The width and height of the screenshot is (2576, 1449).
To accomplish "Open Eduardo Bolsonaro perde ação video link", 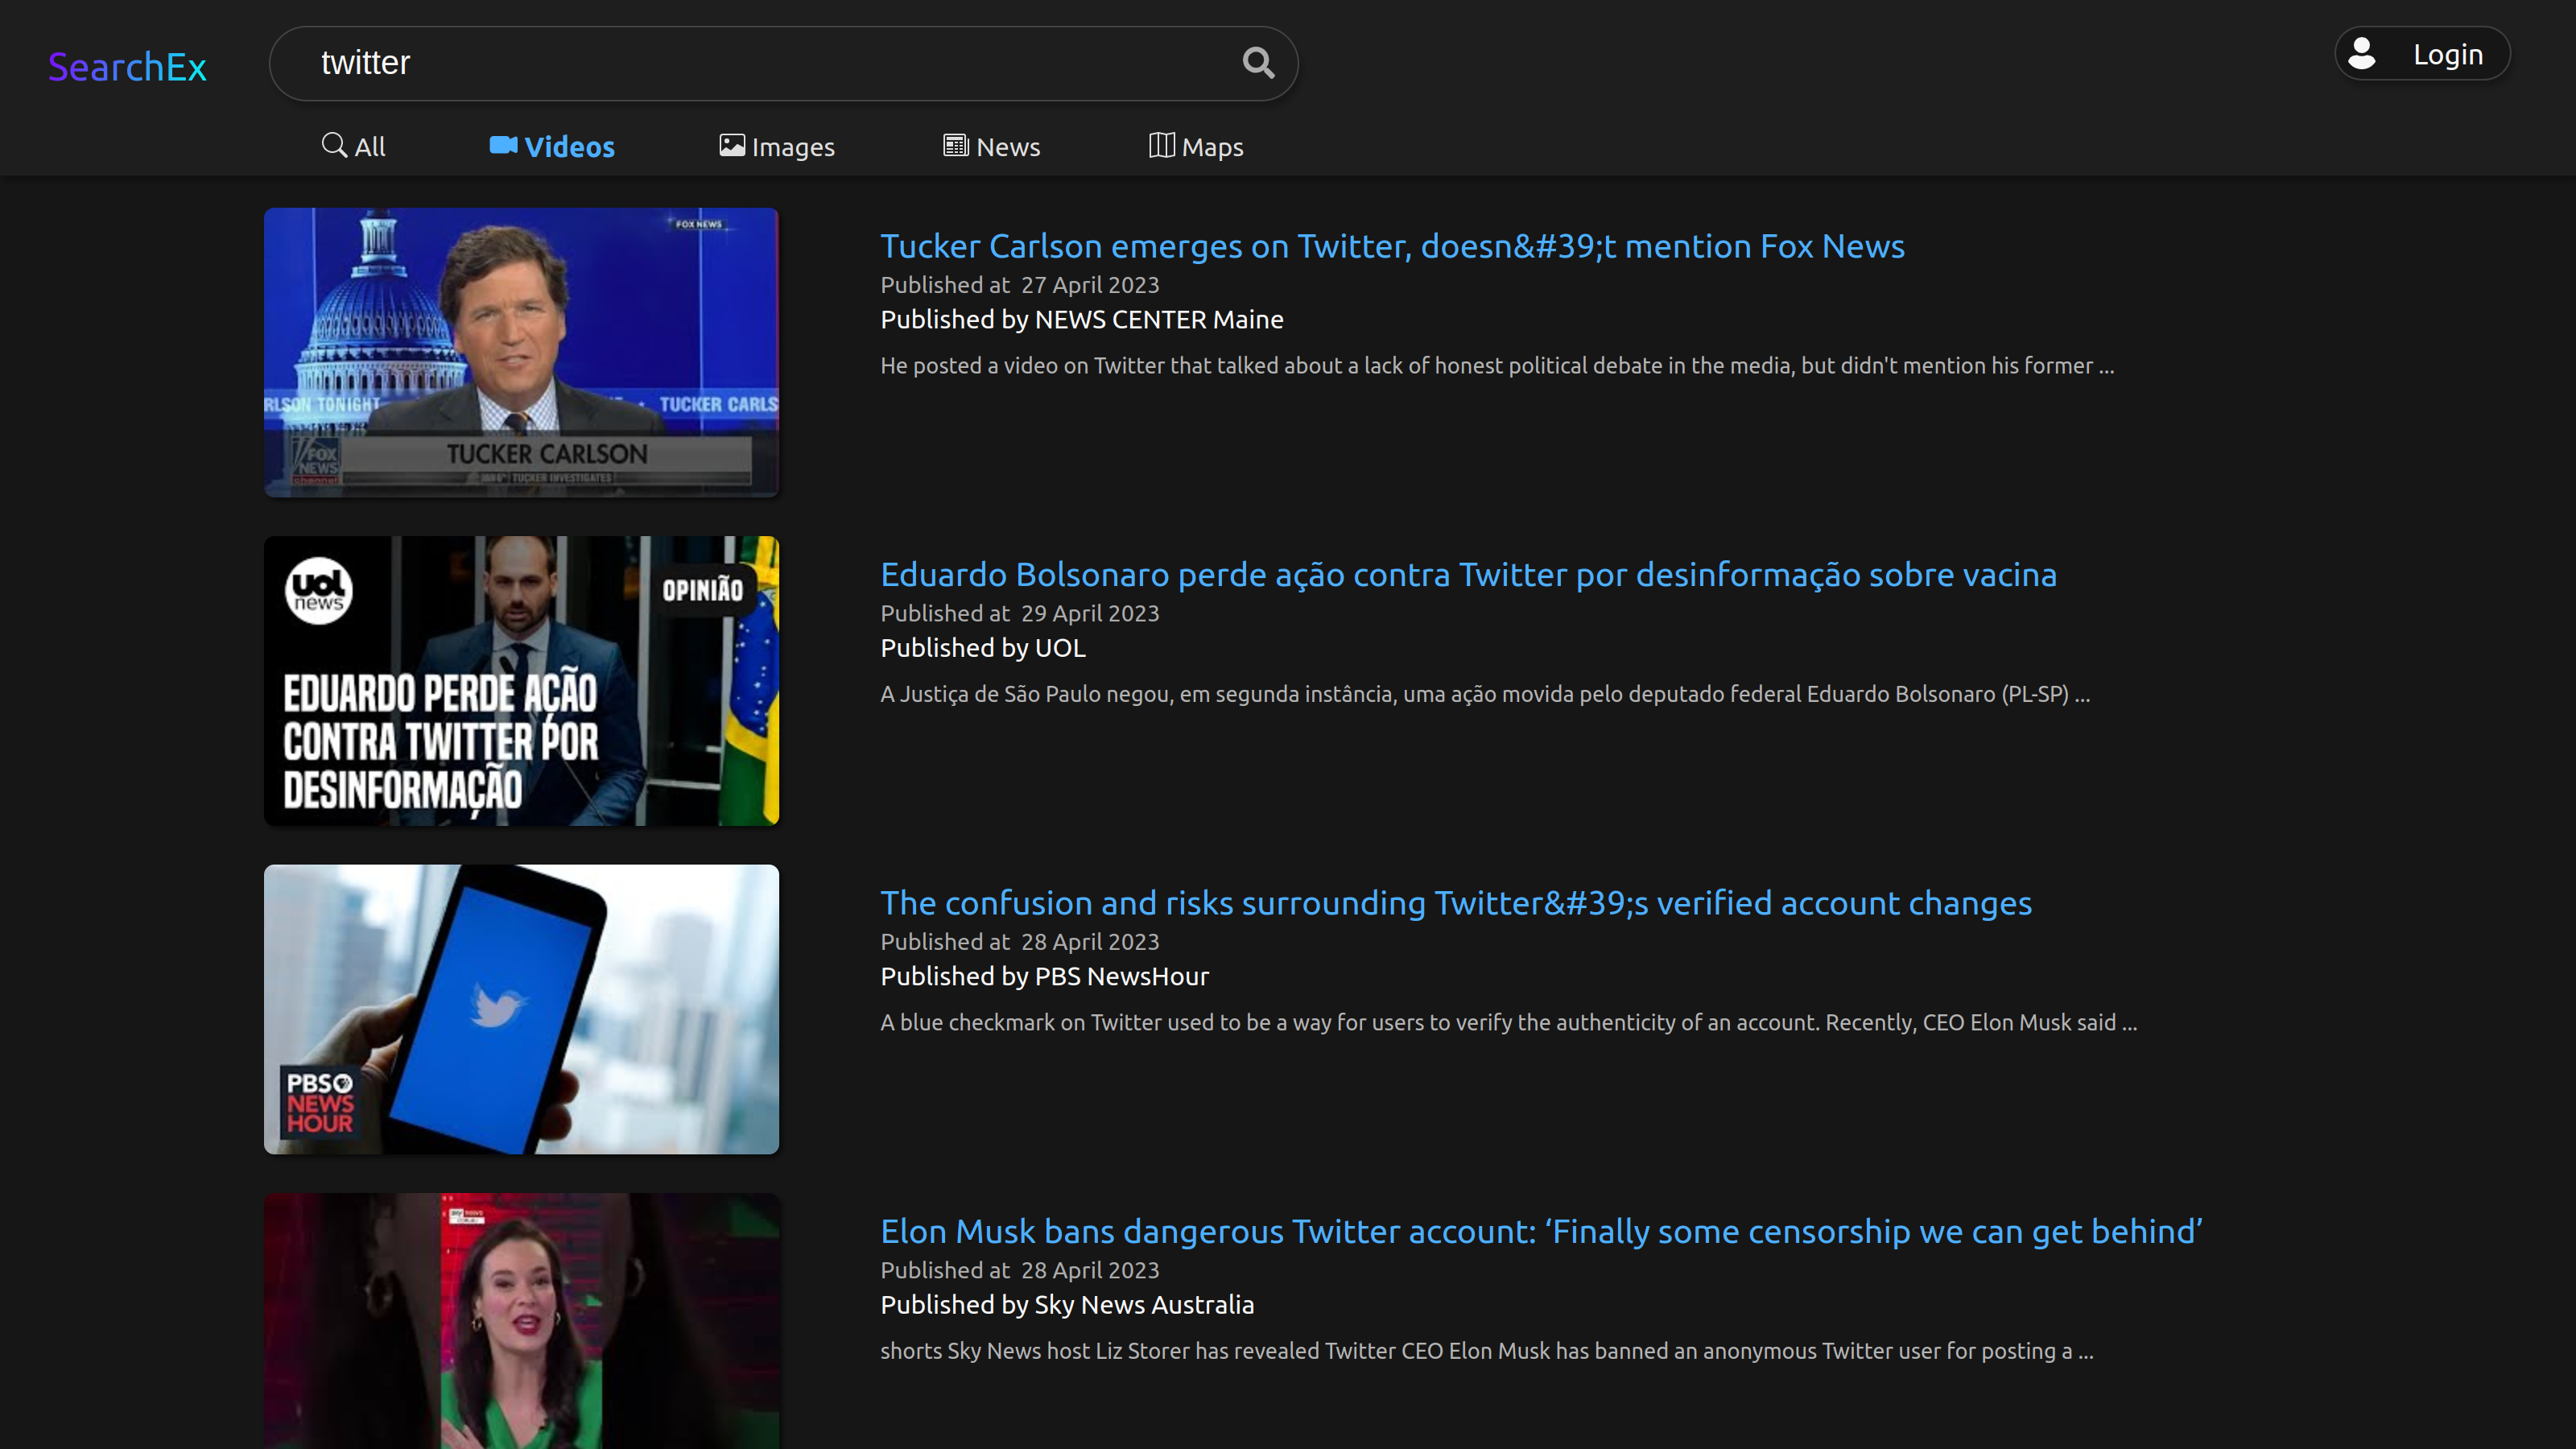I will [1468, 575].
